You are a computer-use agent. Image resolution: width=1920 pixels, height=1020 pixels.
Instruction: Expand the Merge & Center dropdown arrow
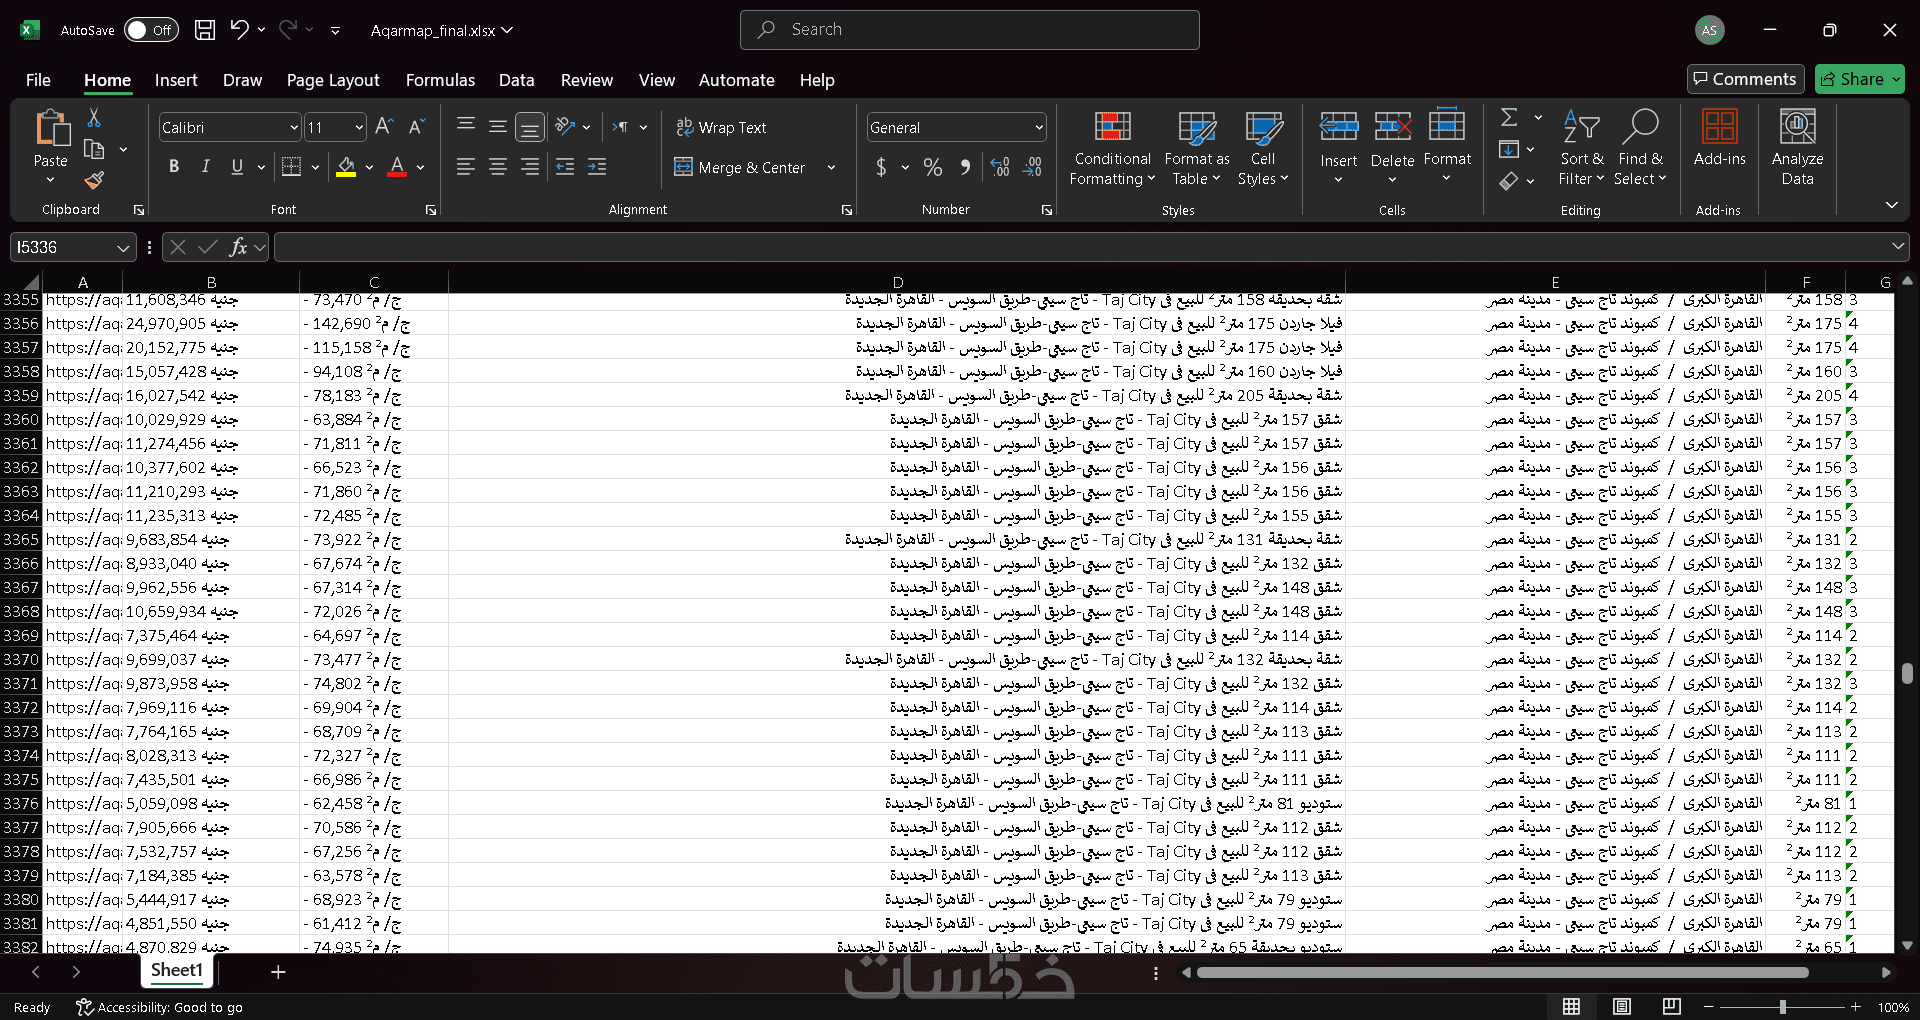[831, 167]
